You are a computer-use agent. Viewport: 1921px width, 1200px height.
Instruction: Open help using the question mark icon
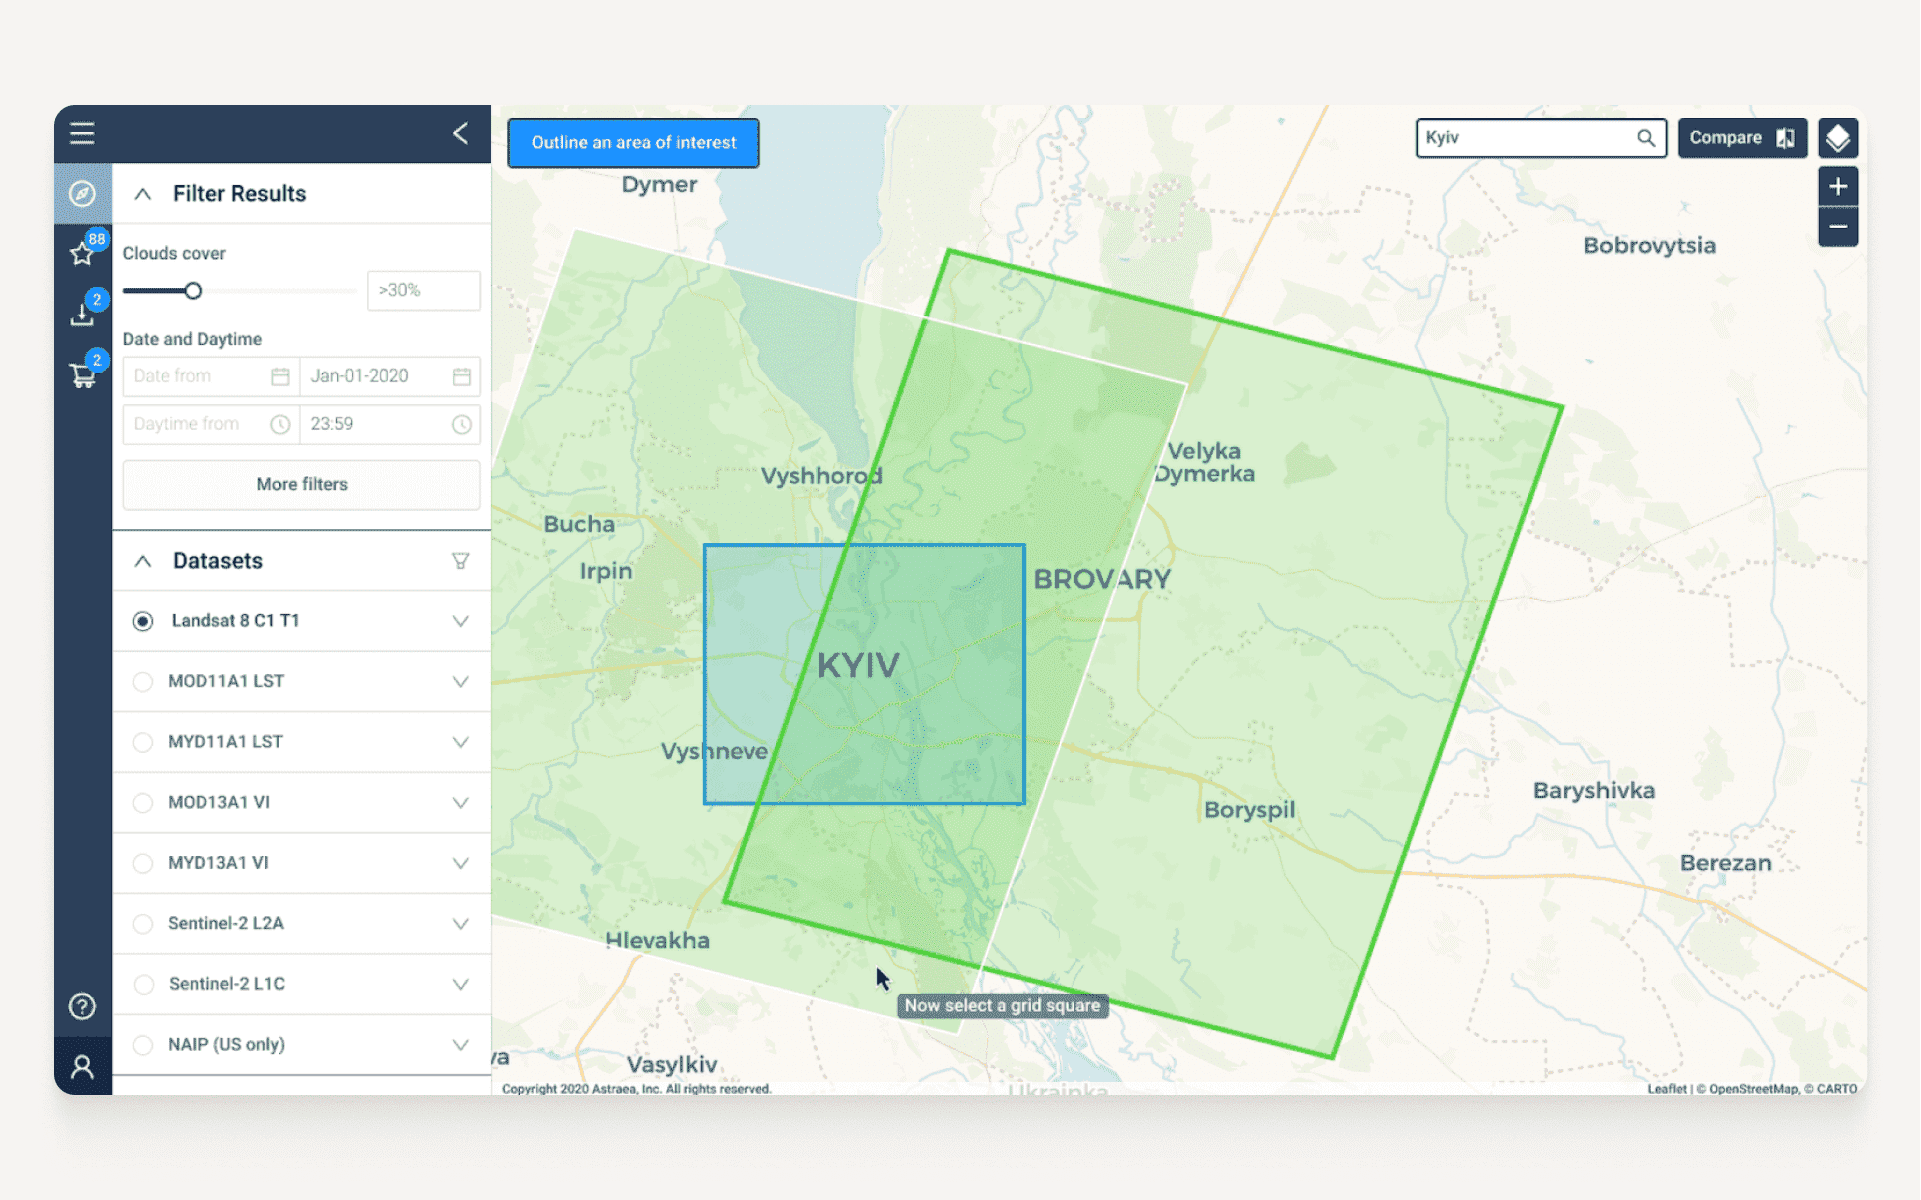tap(82, 1006)
